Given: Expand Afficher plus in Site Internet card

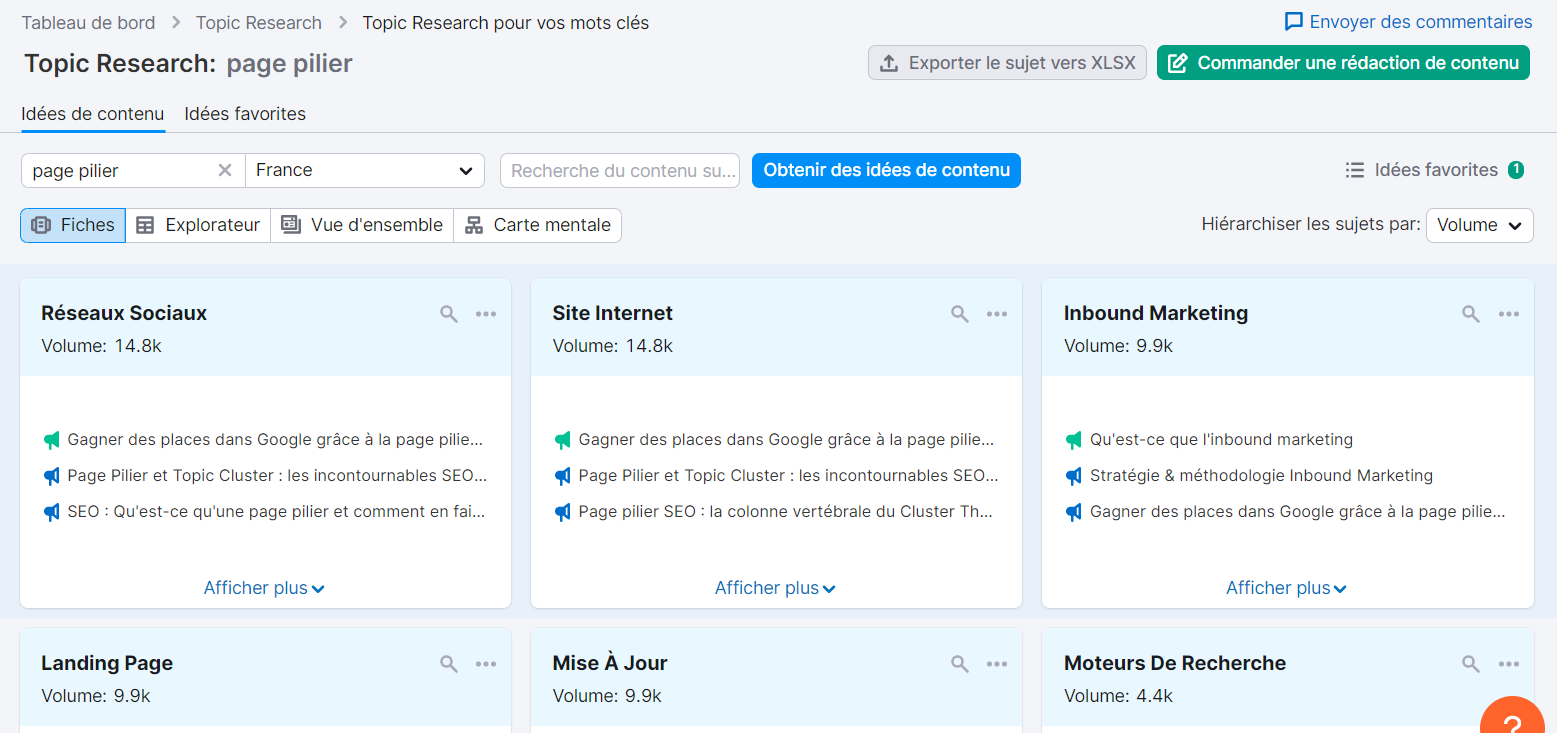Looking at the screenshot, I should (776, 588).
